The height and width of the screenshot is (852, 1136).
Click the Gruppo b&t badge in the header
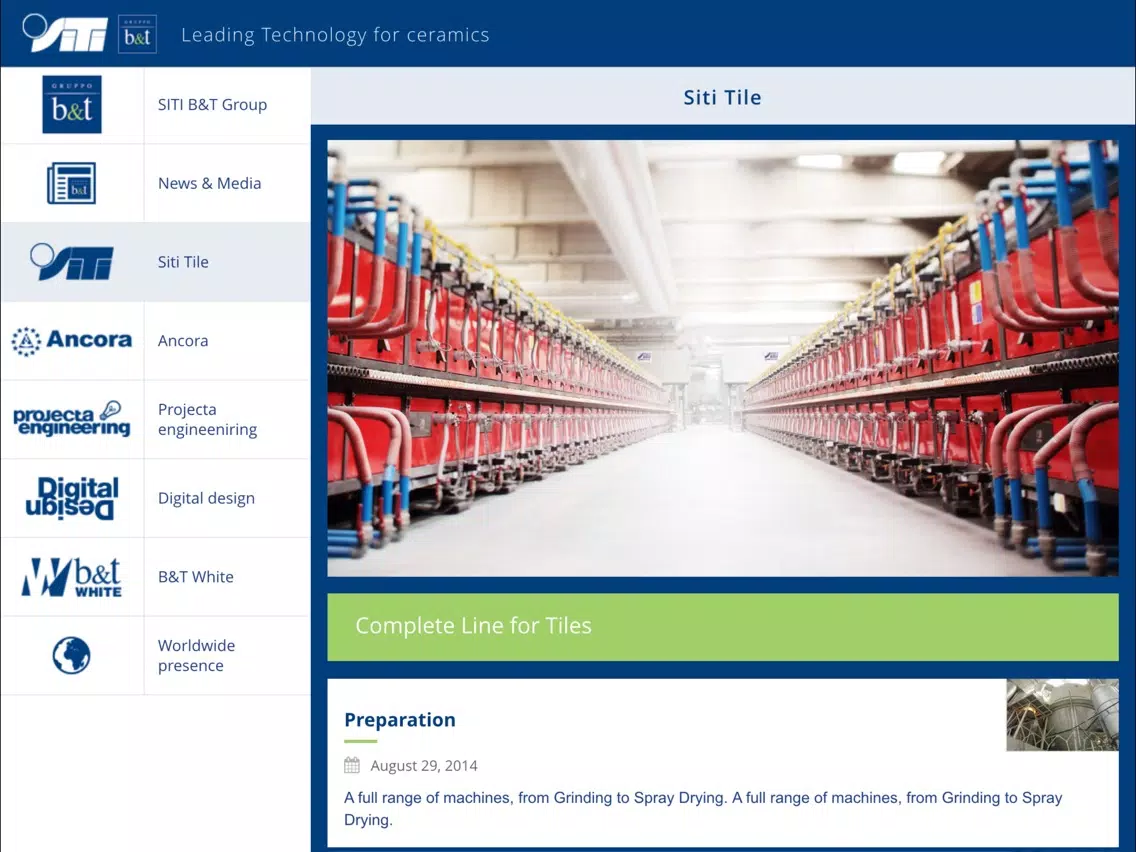point(137,34)
